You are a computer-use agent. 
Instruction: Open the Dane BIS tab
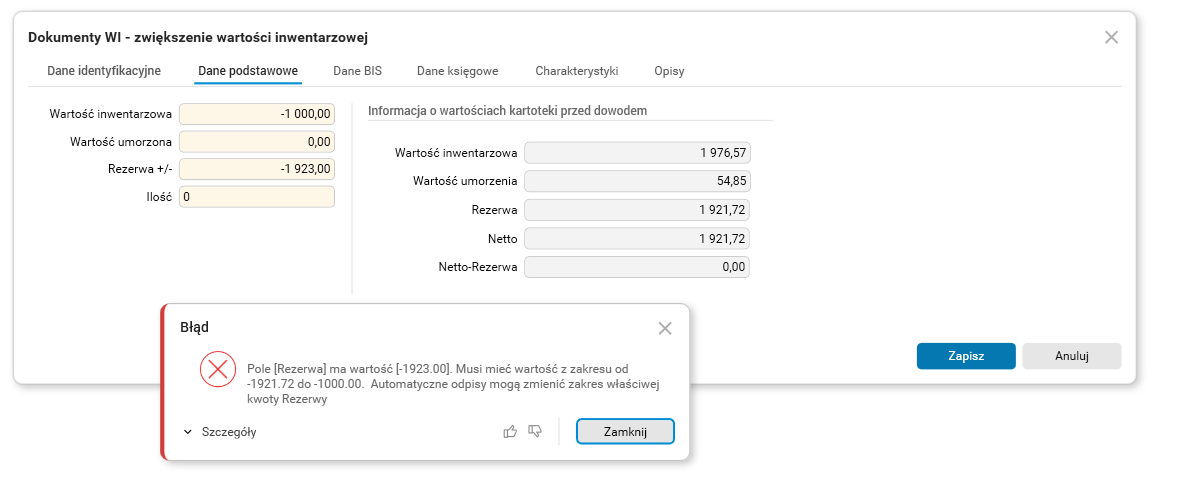(358, 71)
